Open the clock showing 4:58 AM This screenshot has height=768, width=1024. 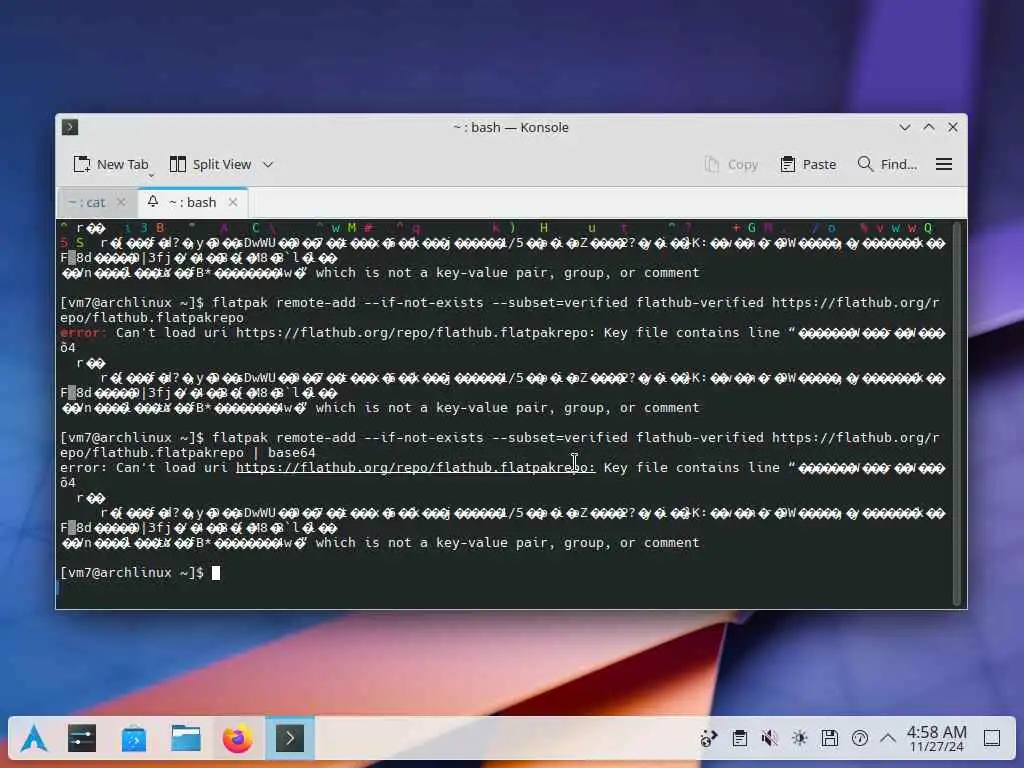[936, 739]
